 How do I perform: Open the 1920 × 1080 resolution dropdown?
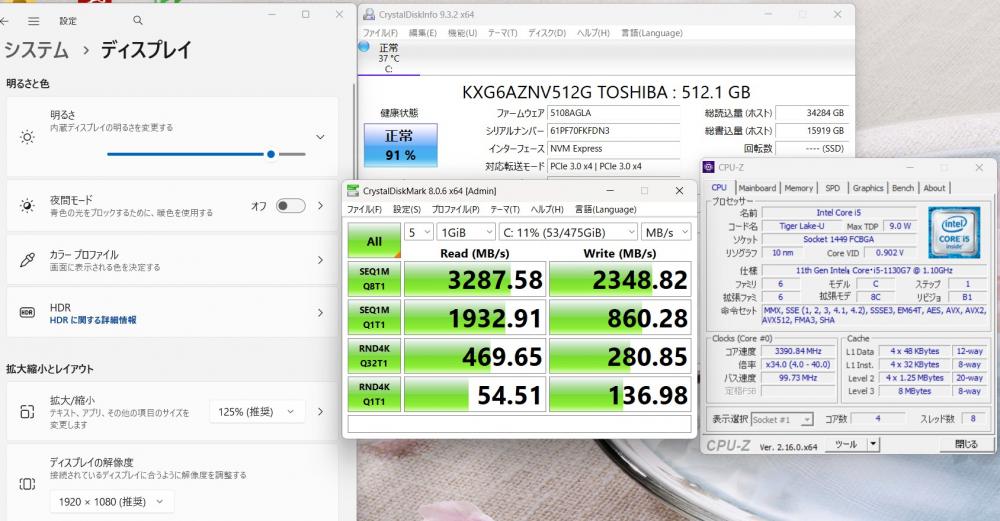coord(111,502)
